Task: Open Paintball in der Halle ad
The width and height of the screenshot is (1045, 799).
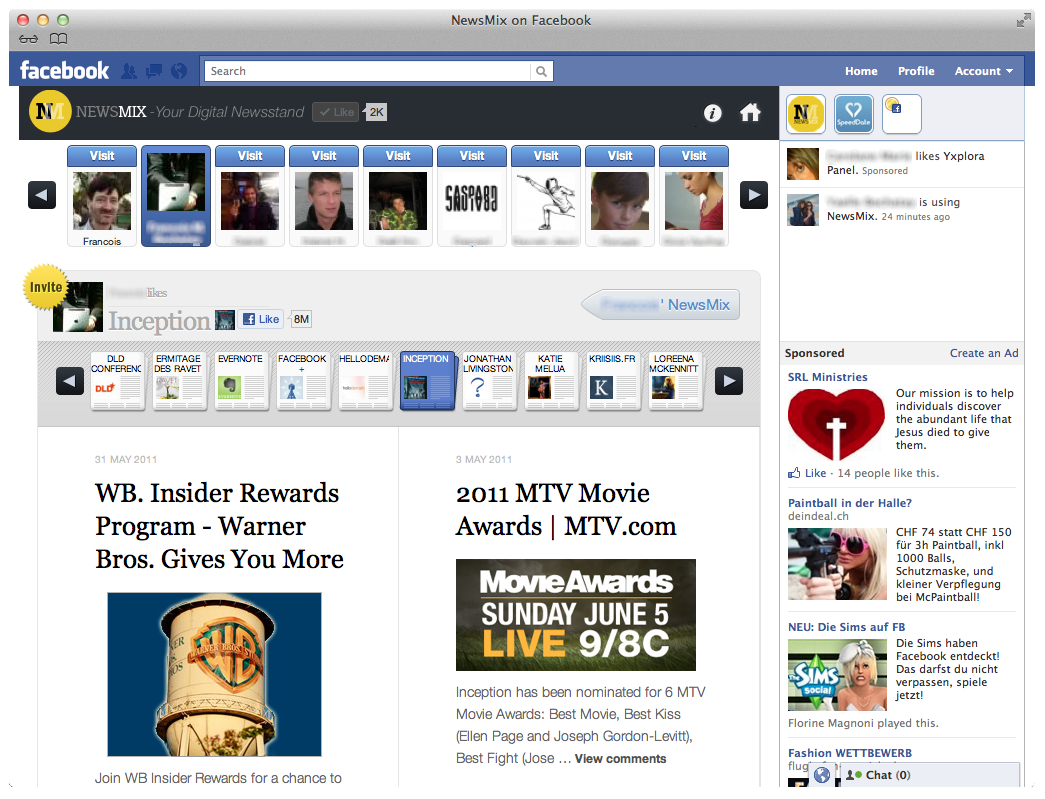Action: (x=850, y=503)
